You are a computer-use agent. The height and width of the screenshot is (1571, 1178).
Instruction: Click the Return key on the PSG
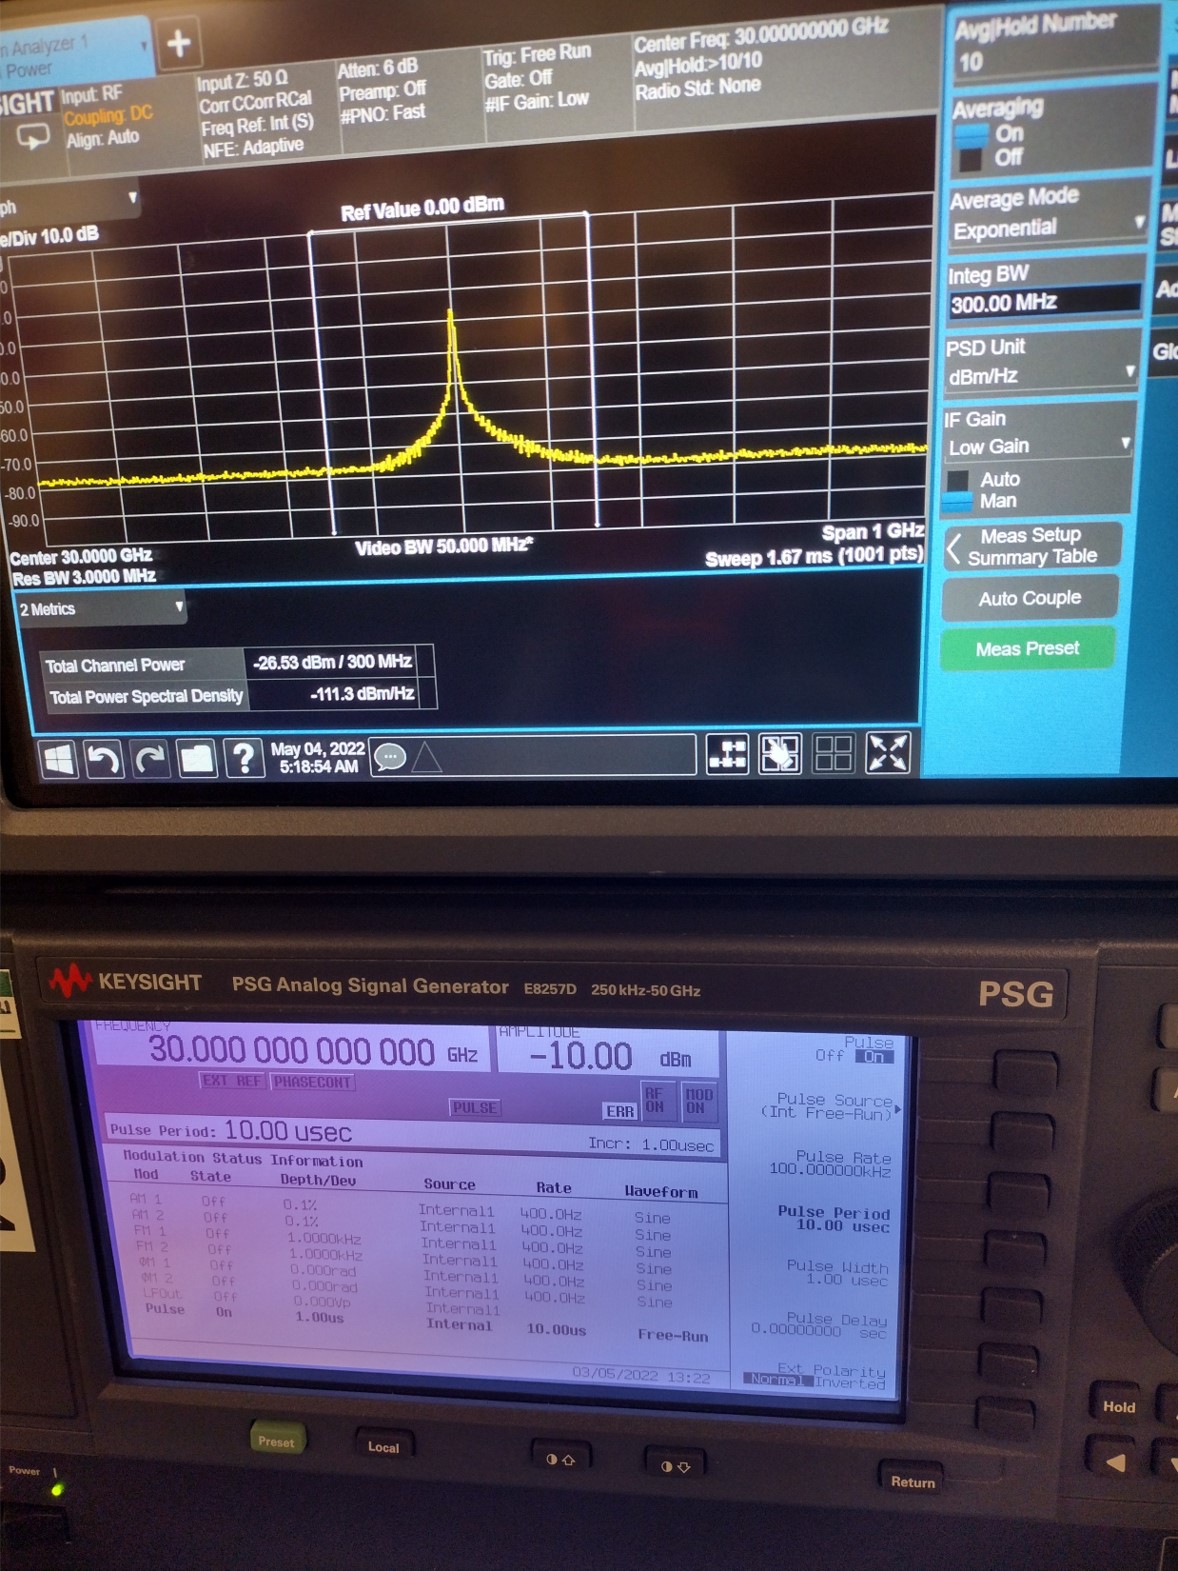coord(913,1481)
